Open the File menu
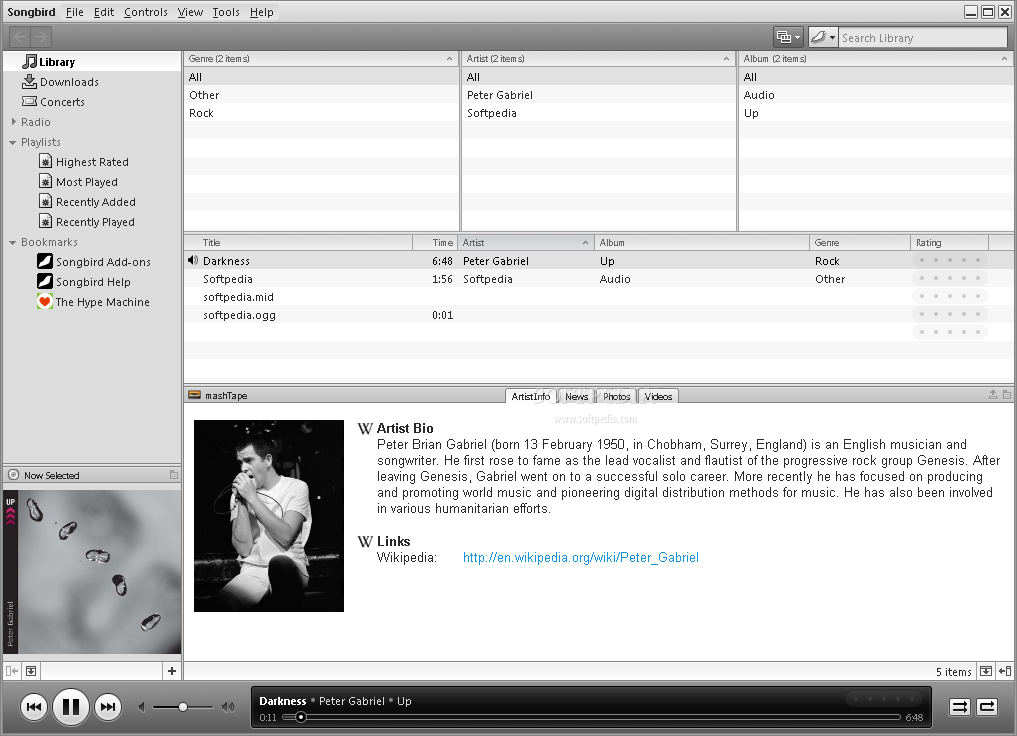 tap(75, 12)
